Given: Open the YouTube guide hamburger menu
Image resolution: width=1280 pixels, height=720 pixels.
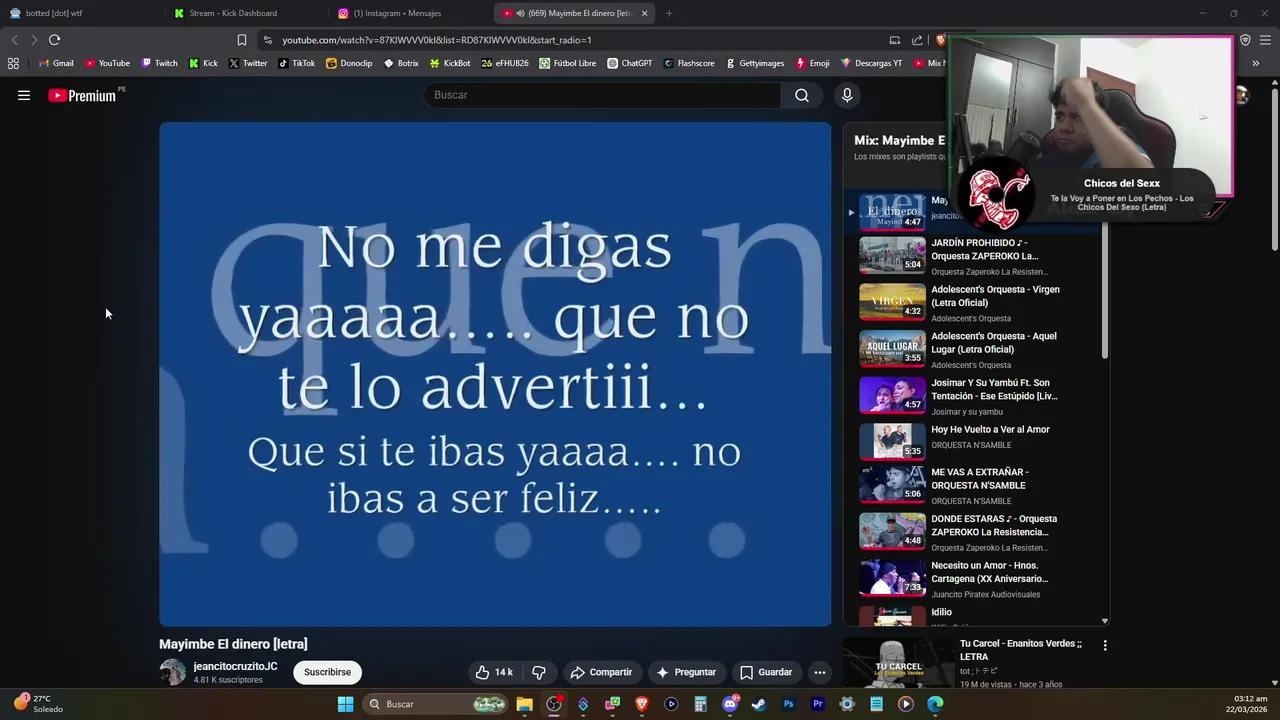Looking at the screenshot, I should tap(24, 95).
